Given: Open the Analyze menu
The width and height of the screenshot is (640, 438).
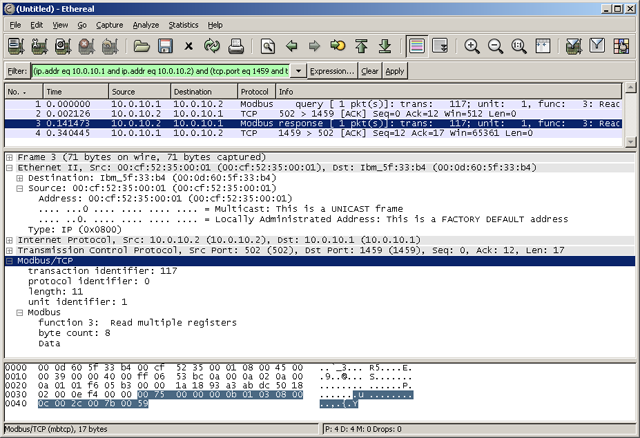Looking at the screenshot, I should coord(146,25).
